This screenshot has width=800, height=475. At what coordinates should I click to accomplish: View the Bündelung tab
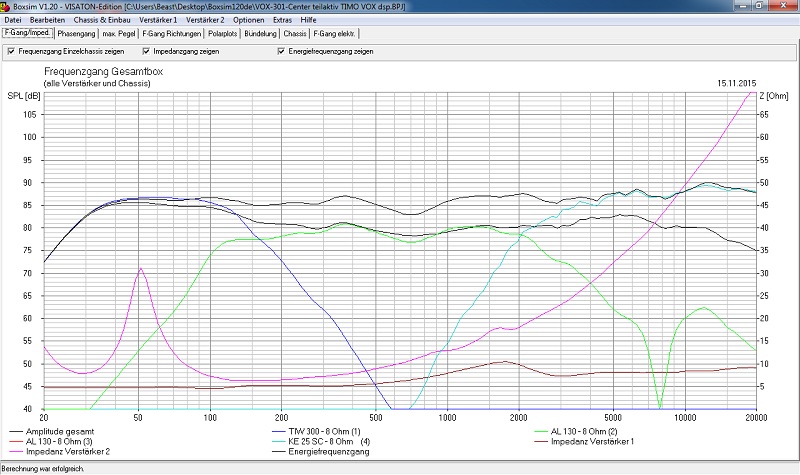(261, 33)
